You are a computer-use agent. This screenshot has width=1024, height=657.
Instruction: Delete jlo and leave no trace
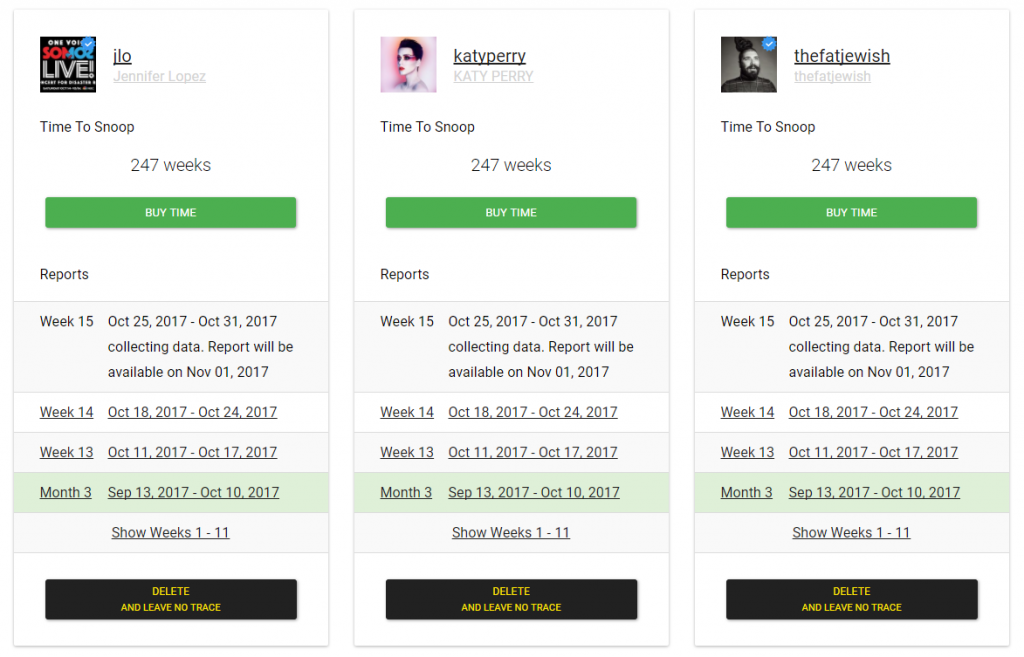tap(170, 599)
